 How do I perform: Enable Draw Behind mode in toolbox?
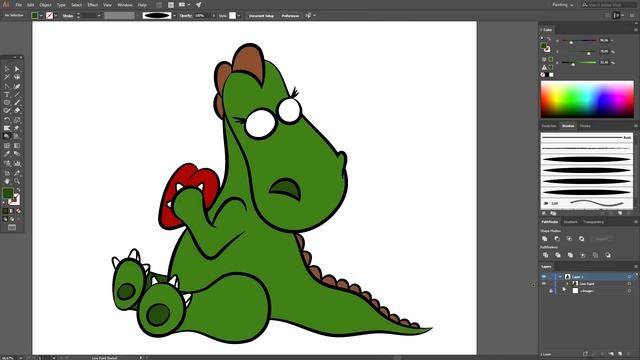[x=12, y=219]
